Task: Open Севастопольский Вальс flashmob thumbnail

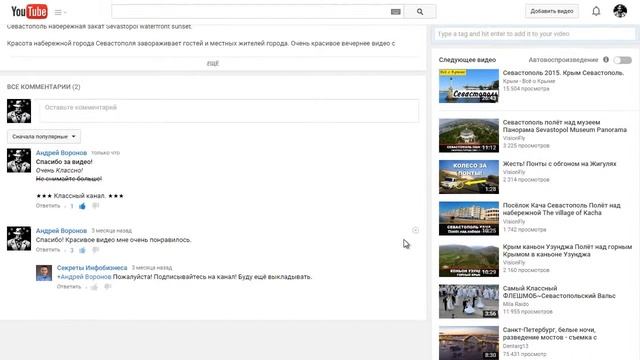Action: coord(469,301)
